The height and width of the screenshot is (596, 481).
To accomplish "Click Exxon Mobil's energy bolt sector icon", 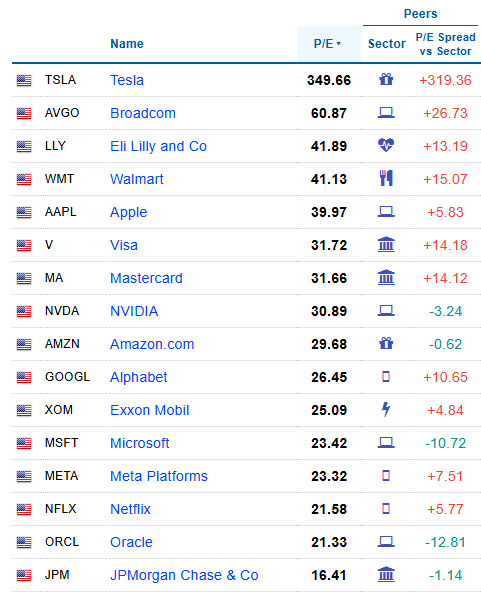I will (x=386, y=409).
